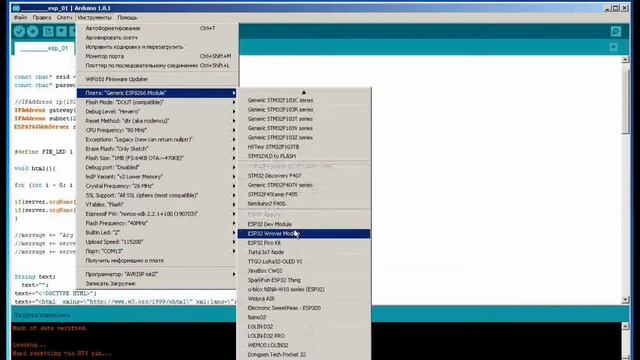Select STM32 Discovery F407 board
This screenshot has height=360, width=640.
click(x=304, y=176)
